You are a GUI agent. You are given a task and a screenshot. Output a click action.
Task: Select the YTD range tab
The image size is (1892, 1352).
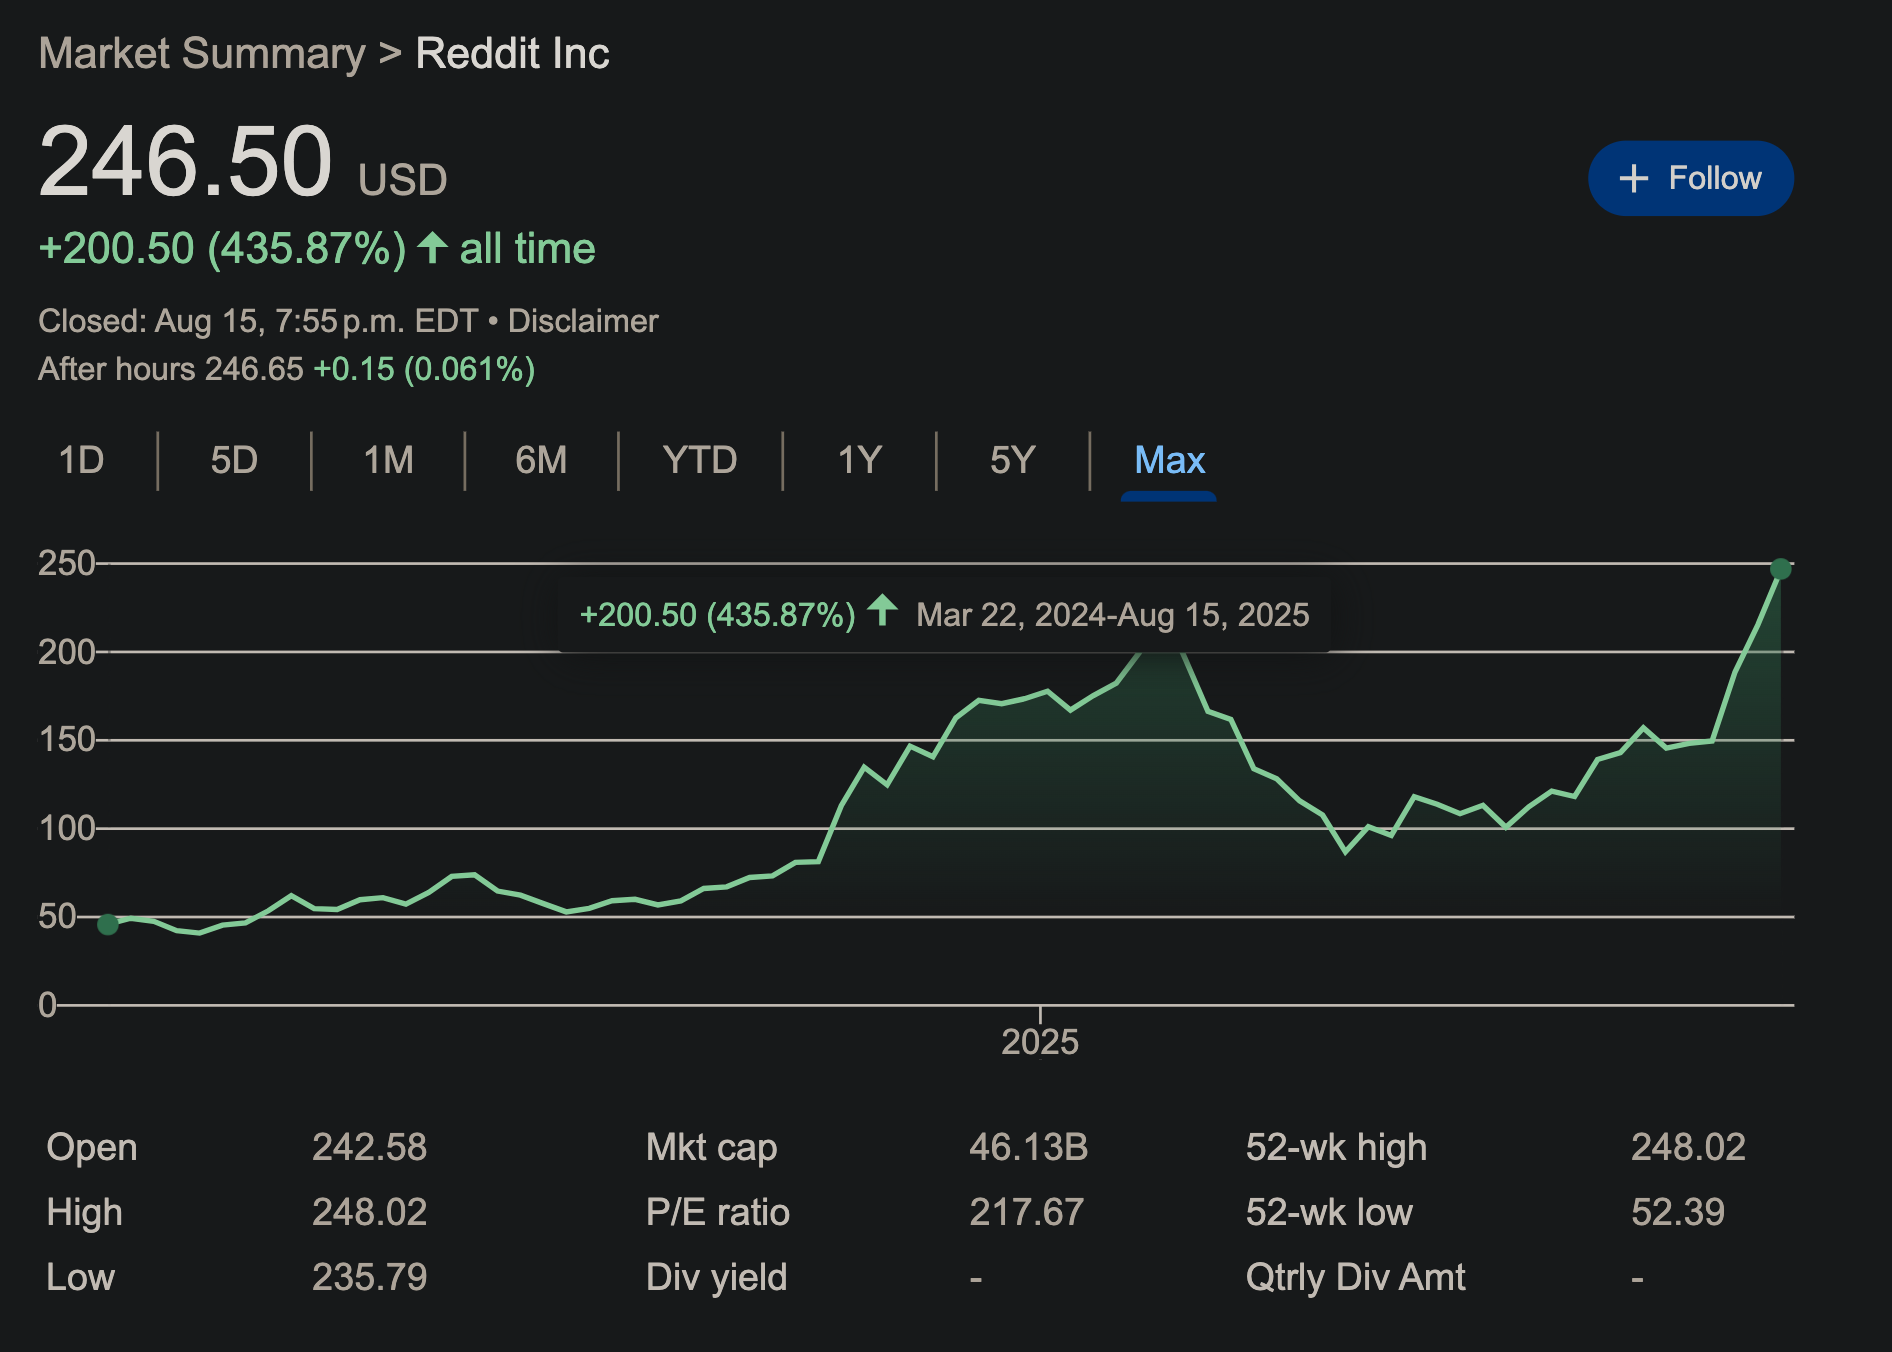699,460
